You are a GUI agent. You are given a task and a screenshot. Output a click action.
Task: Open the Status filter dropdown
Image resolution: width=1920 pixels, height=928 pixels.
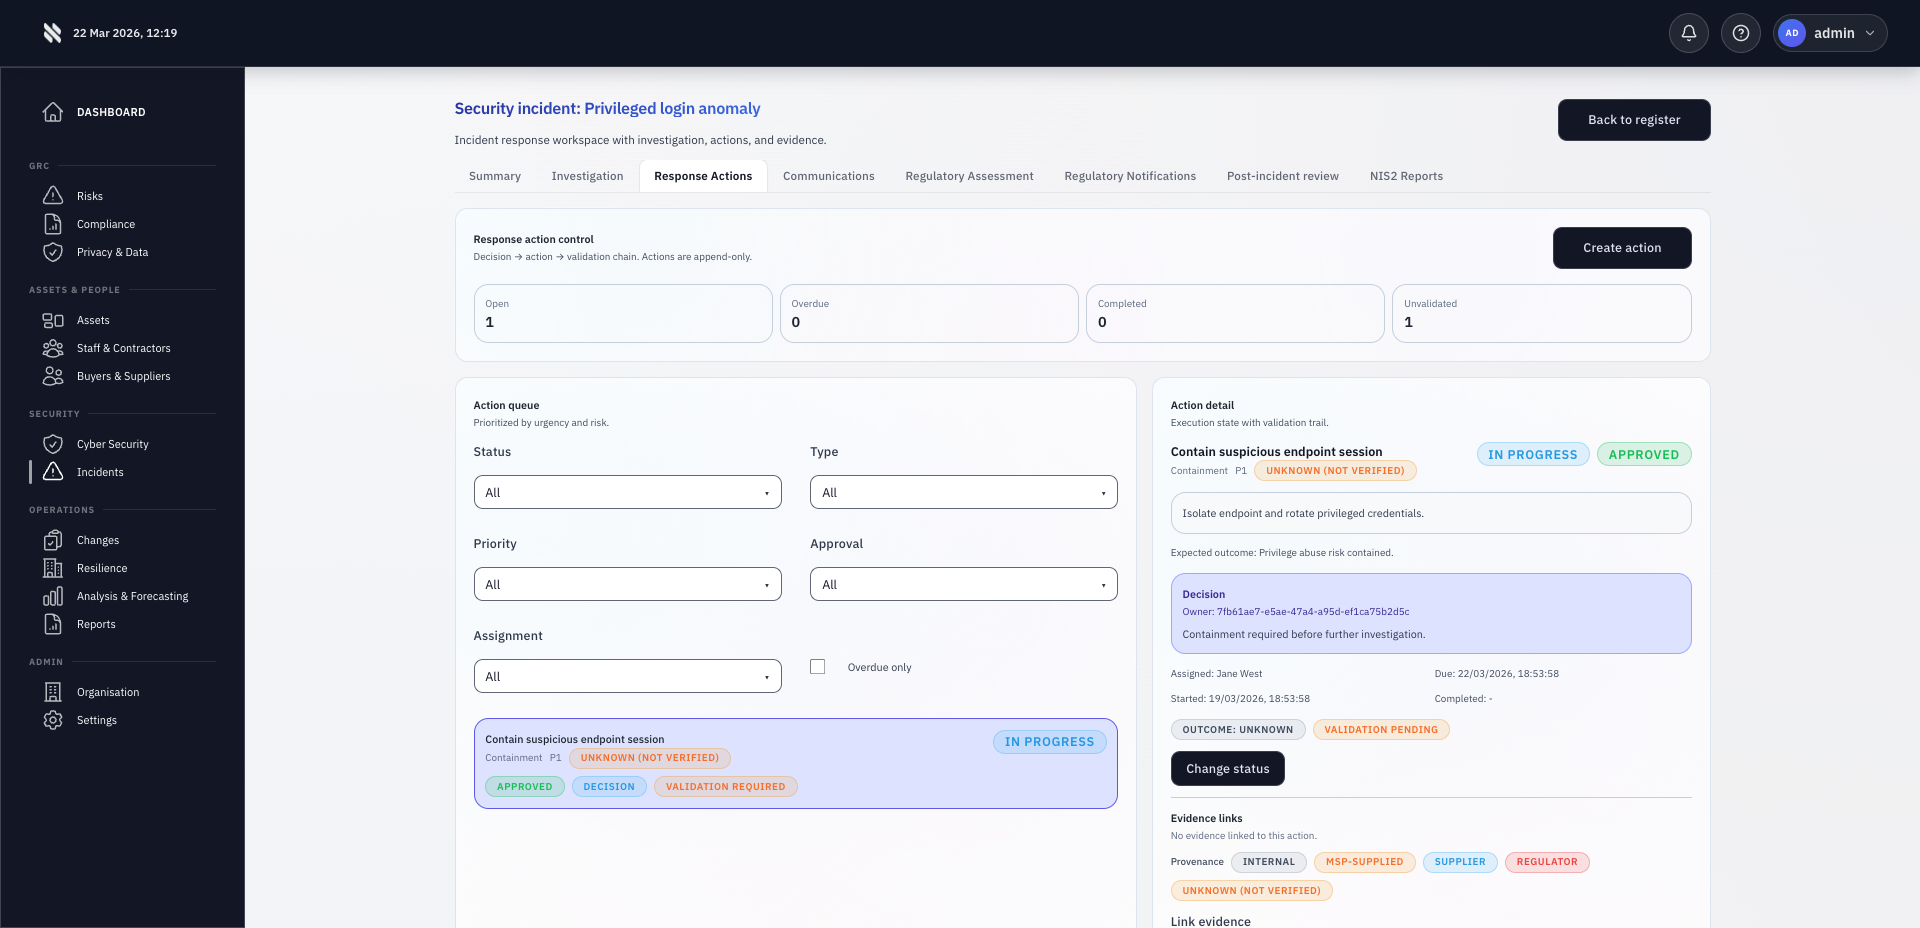click(x=627, y=491)
